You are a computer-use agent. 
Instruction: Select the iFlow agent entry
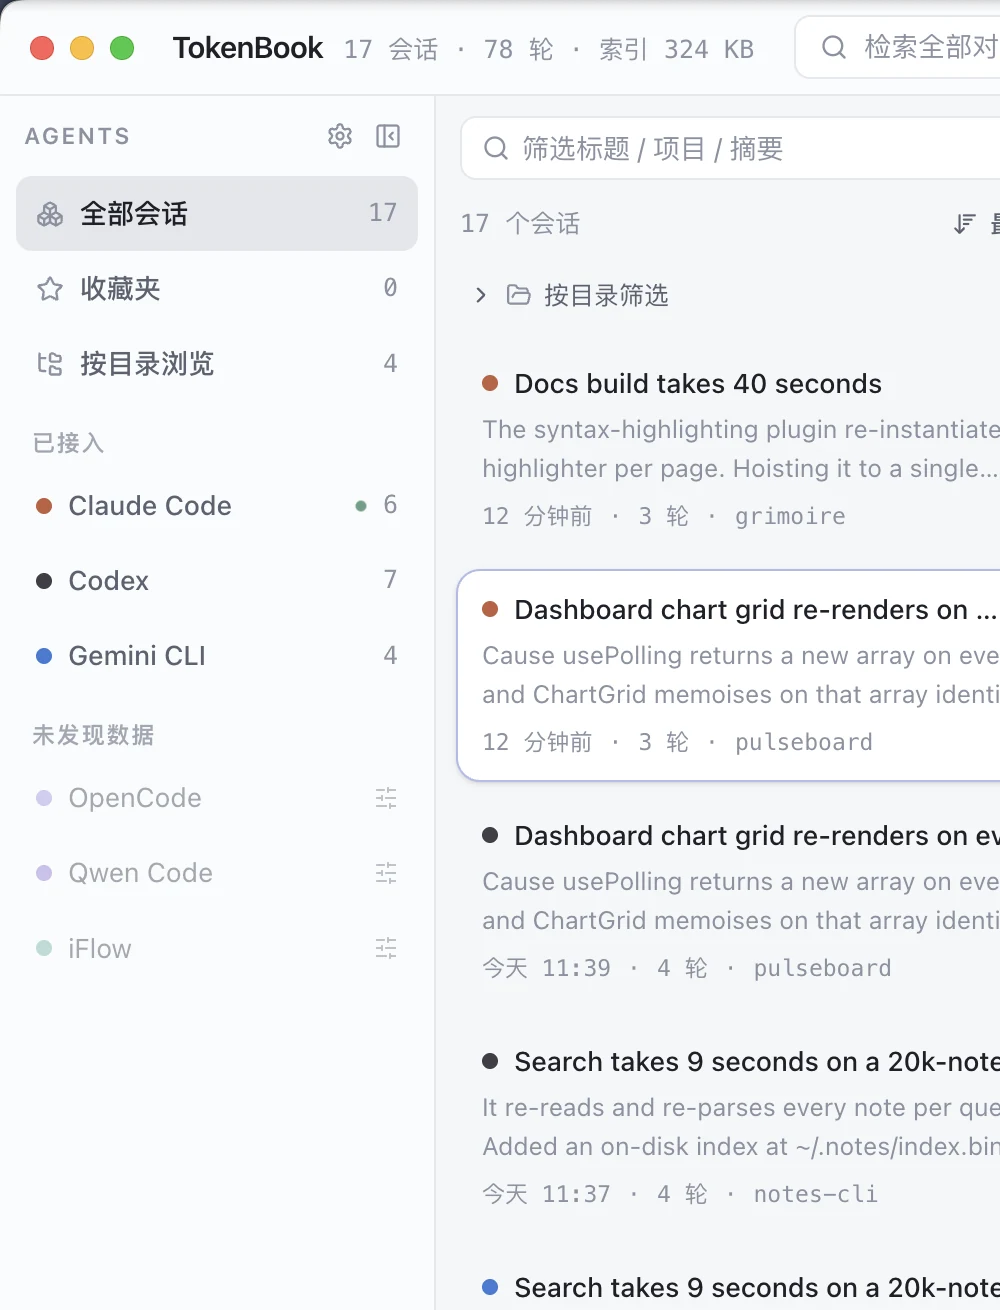coord(217,948)
